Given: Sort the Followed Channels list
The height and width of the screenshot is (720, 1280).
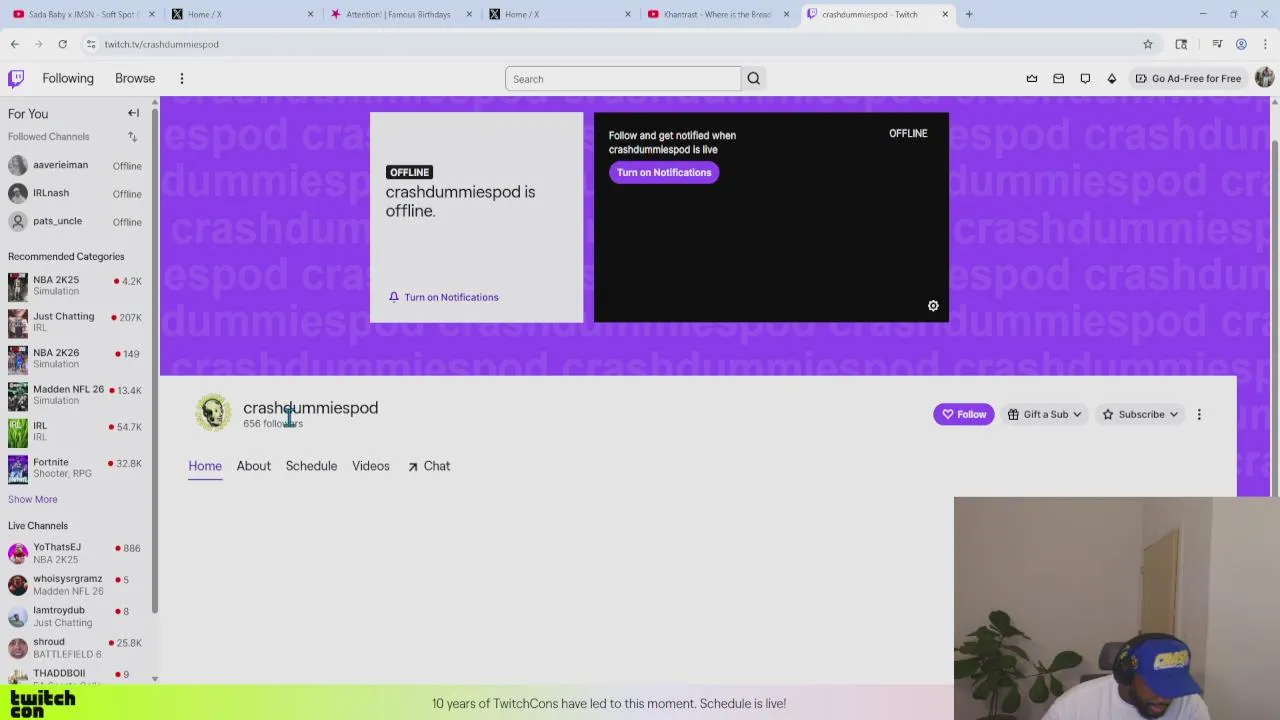Looking at the screenshot, I should [x=132, y=136].
